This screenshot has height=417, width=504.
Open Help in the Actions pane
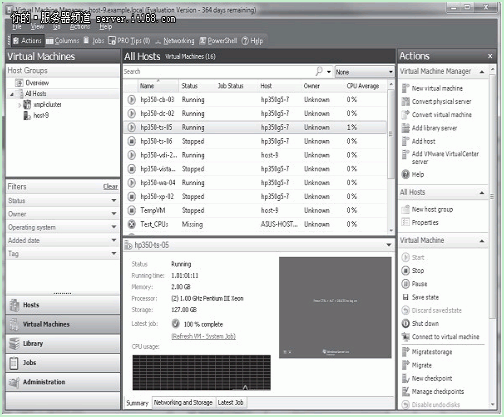pyautogui.click(x=413, y=174)
